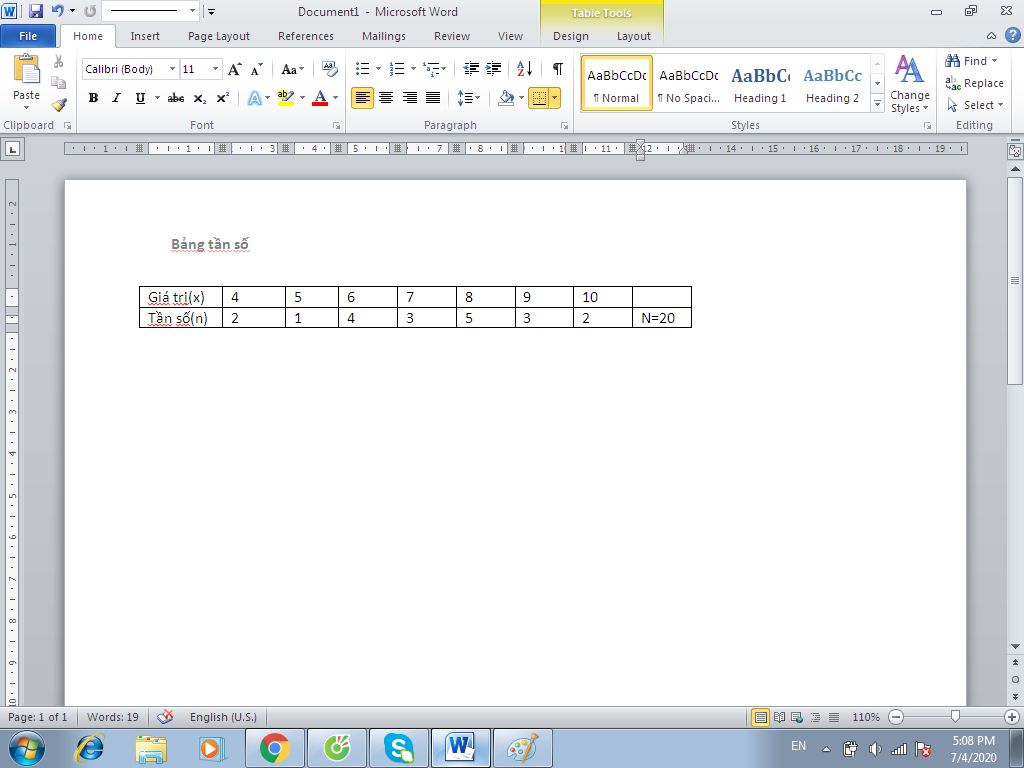
Task: Toggle Print Layout view button
Action: click(x=760, y=717)
